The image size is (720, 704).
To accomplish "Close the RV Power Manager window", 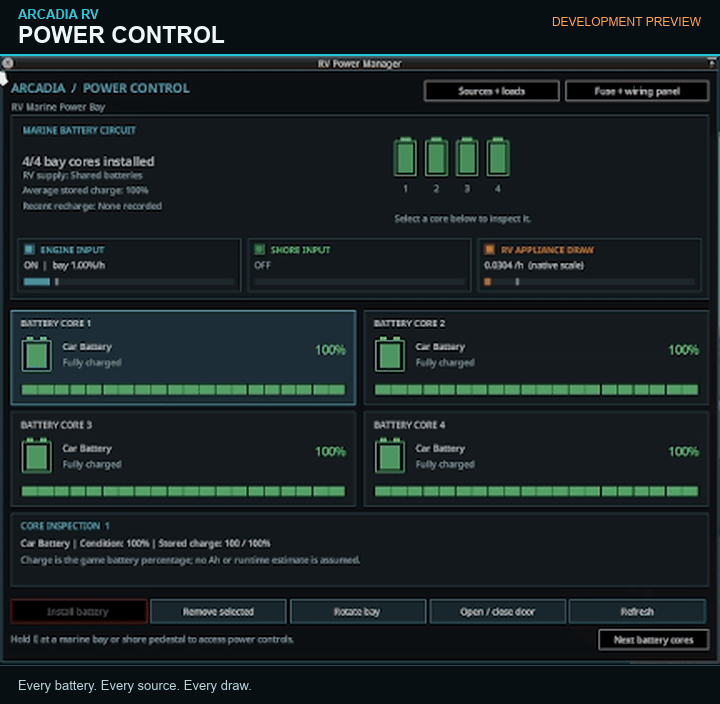I will (x=7, y=63).
